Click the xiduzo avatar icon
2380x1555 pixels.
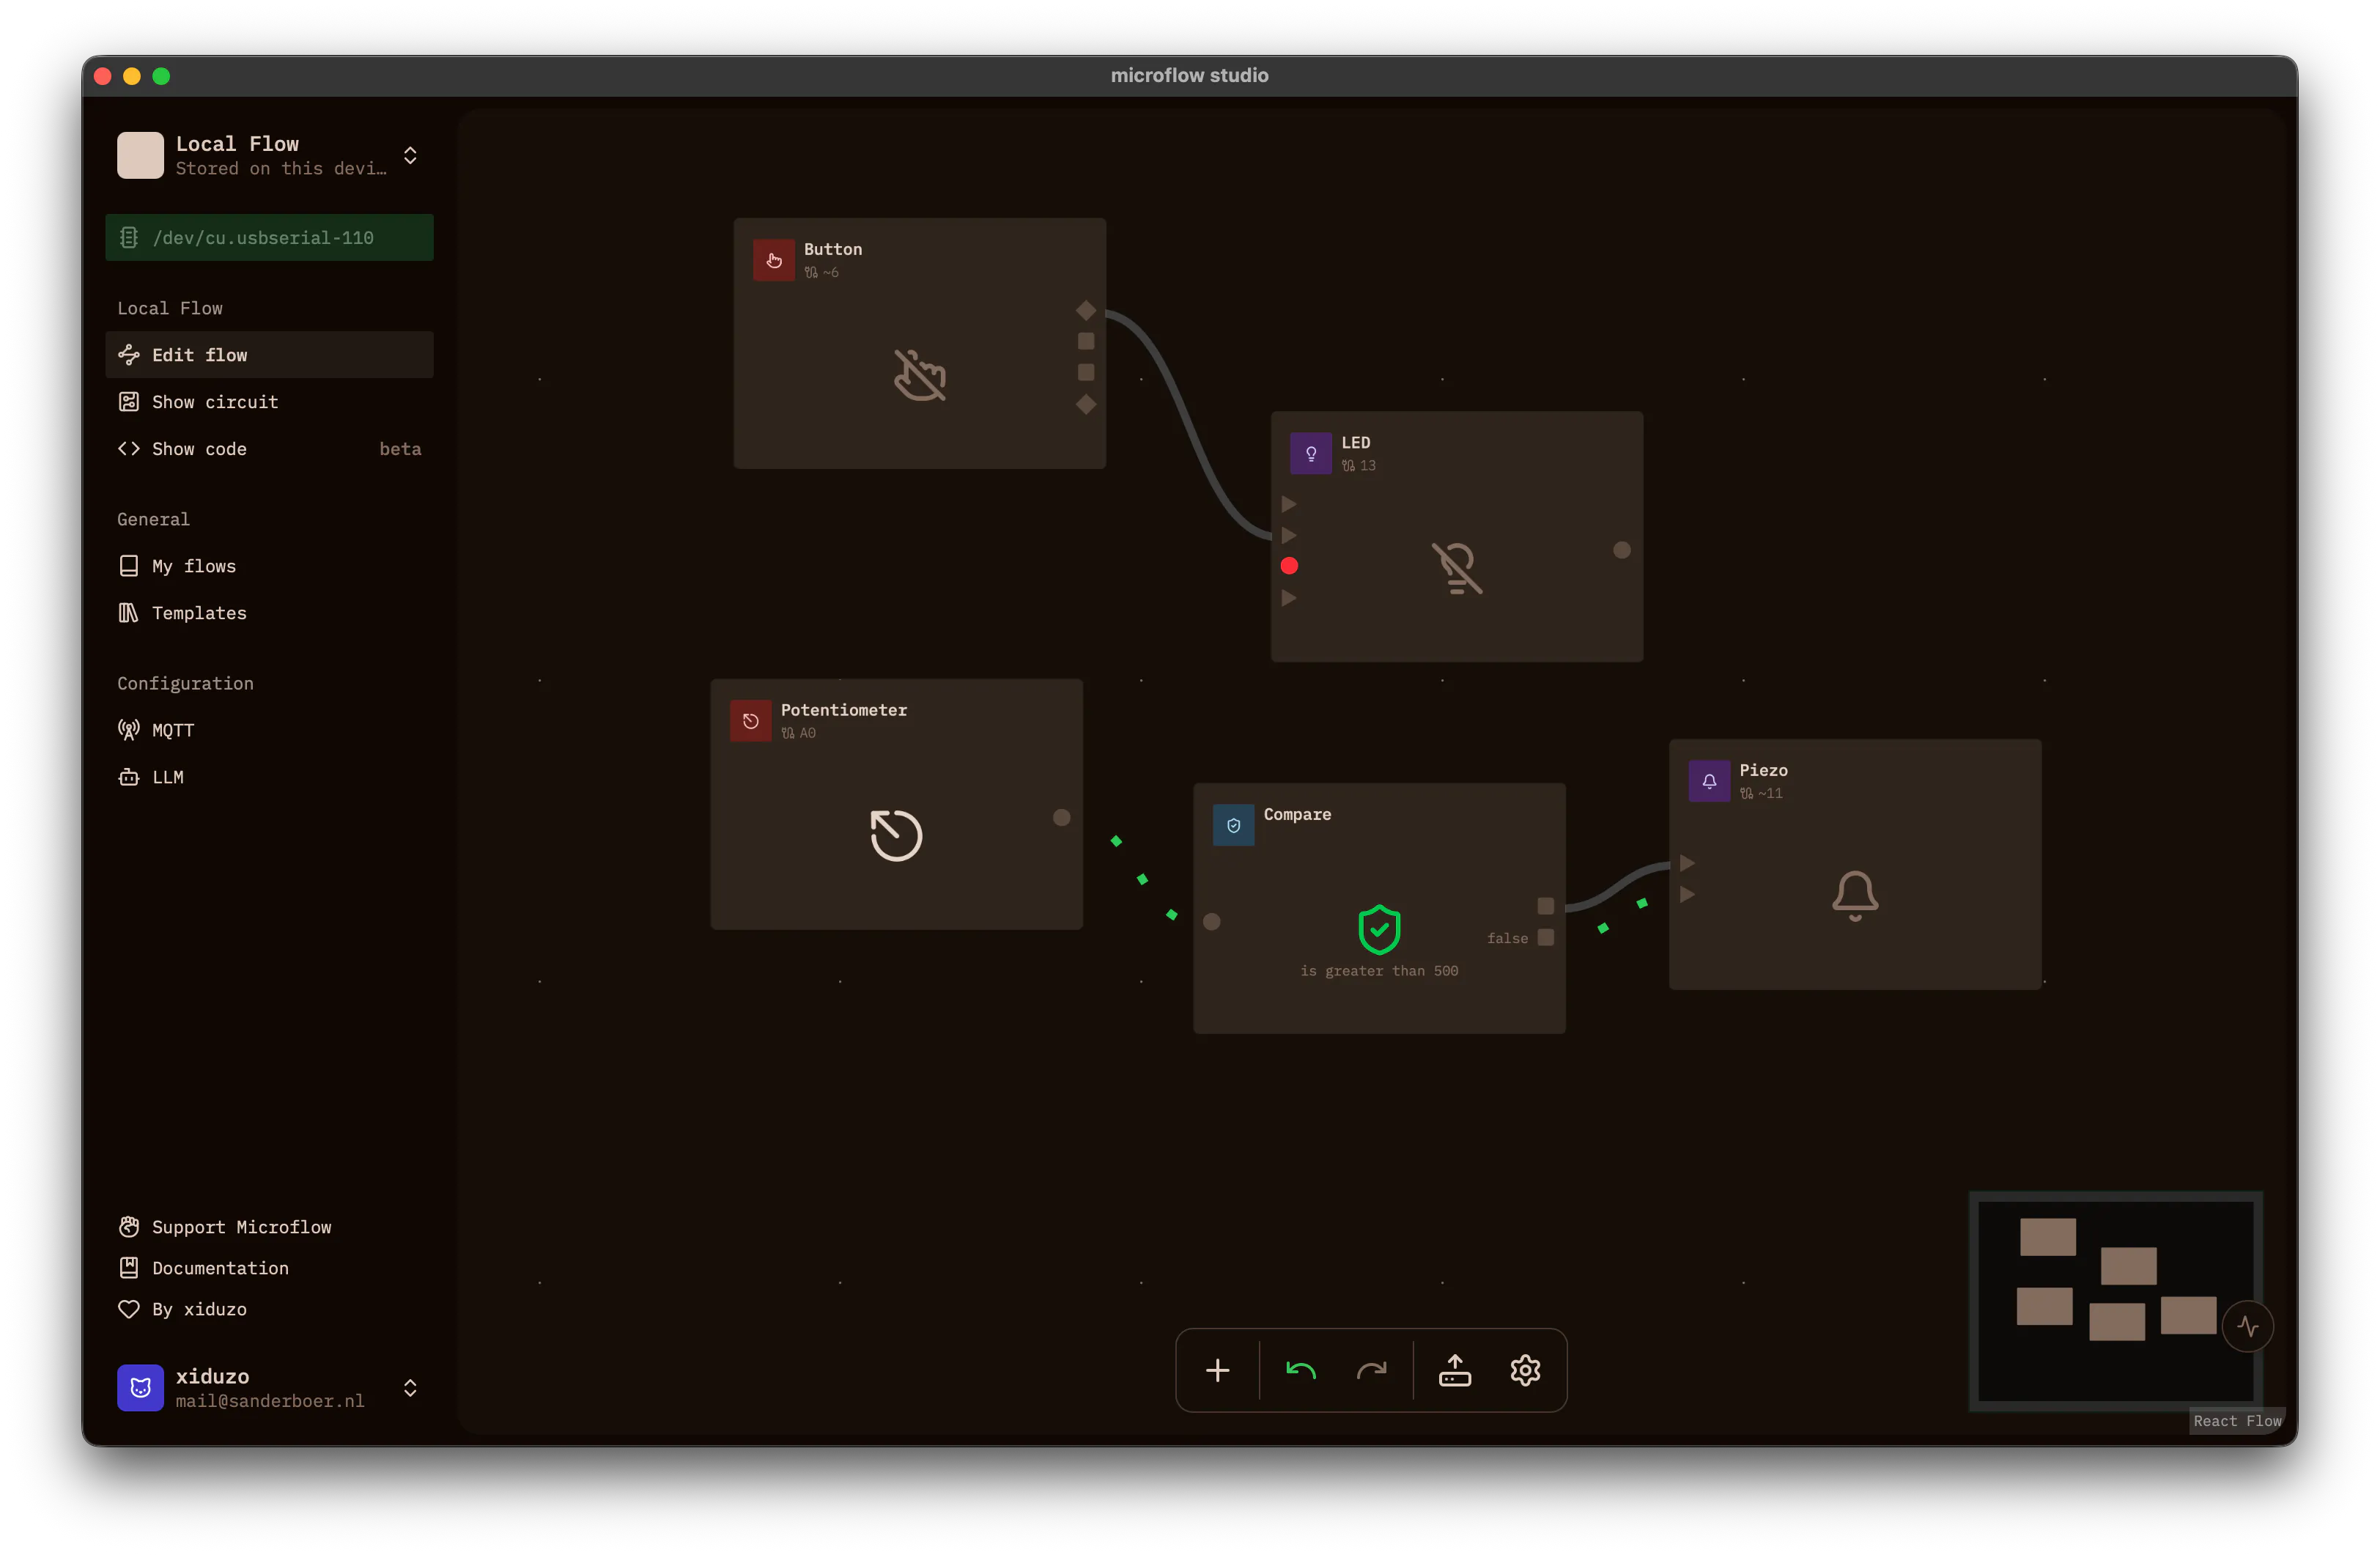pyautogui.click(x=140, y=1388)
